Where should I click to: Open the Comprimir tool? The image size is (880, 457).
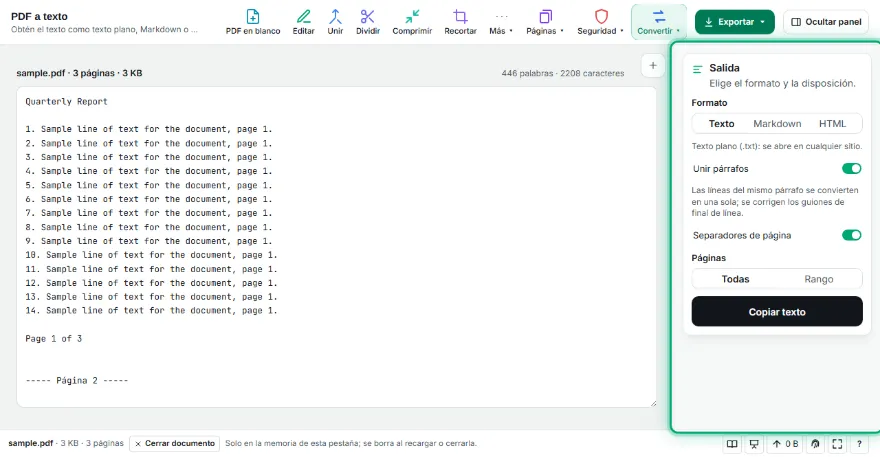412,22
